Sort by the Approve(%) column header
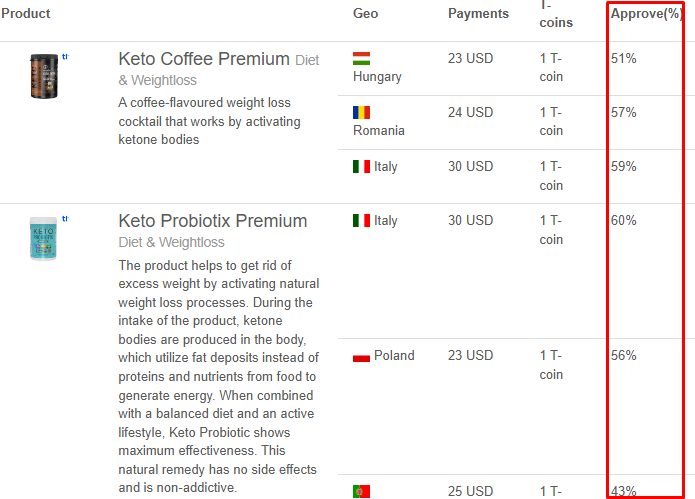Screen dimensions: 695x499 646,14
